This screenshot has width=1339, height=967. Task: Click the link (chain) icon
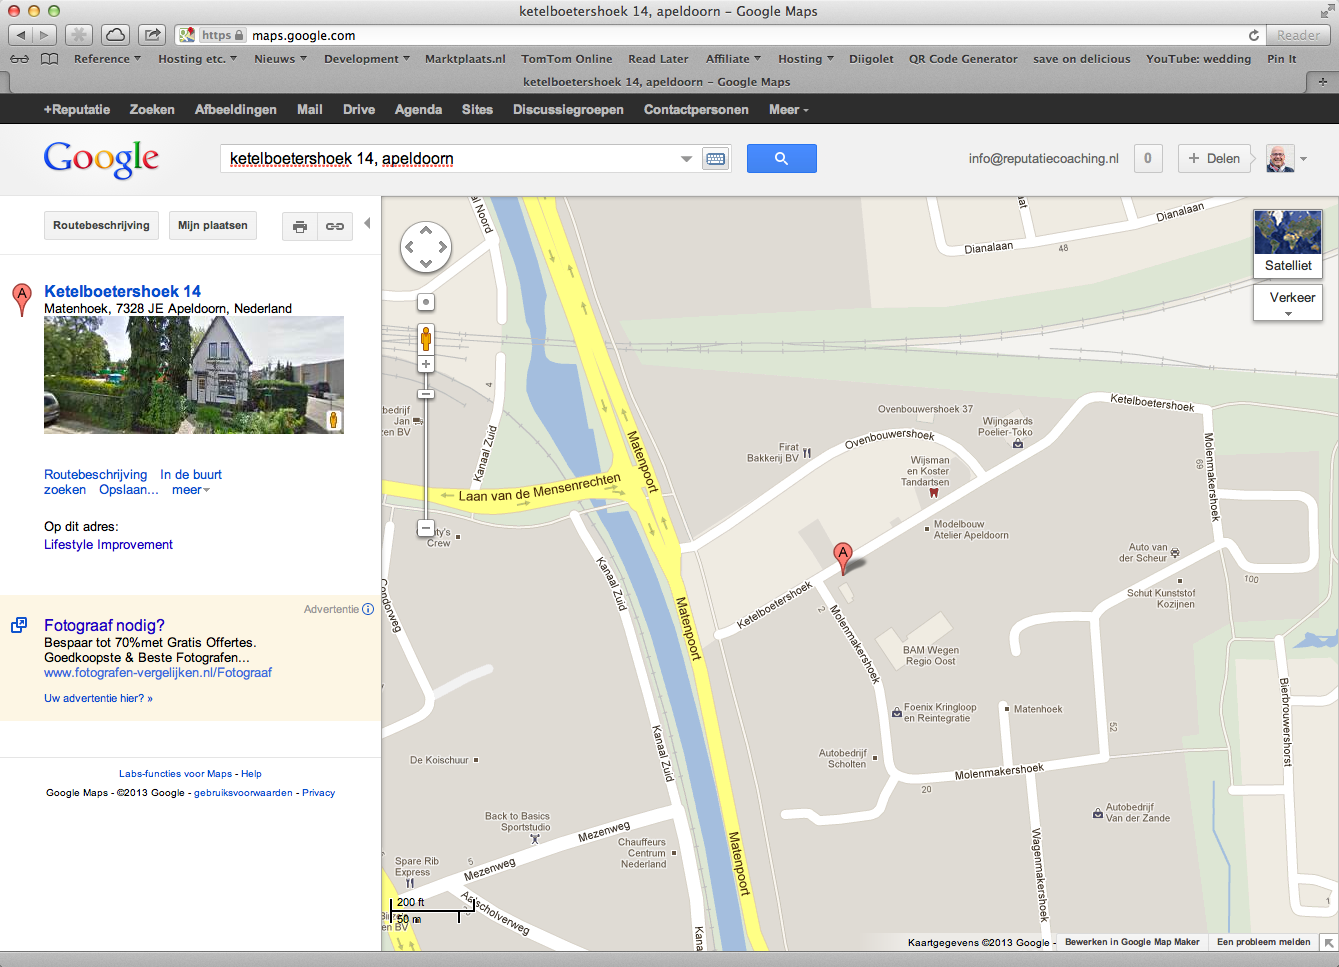coord(335,226)
